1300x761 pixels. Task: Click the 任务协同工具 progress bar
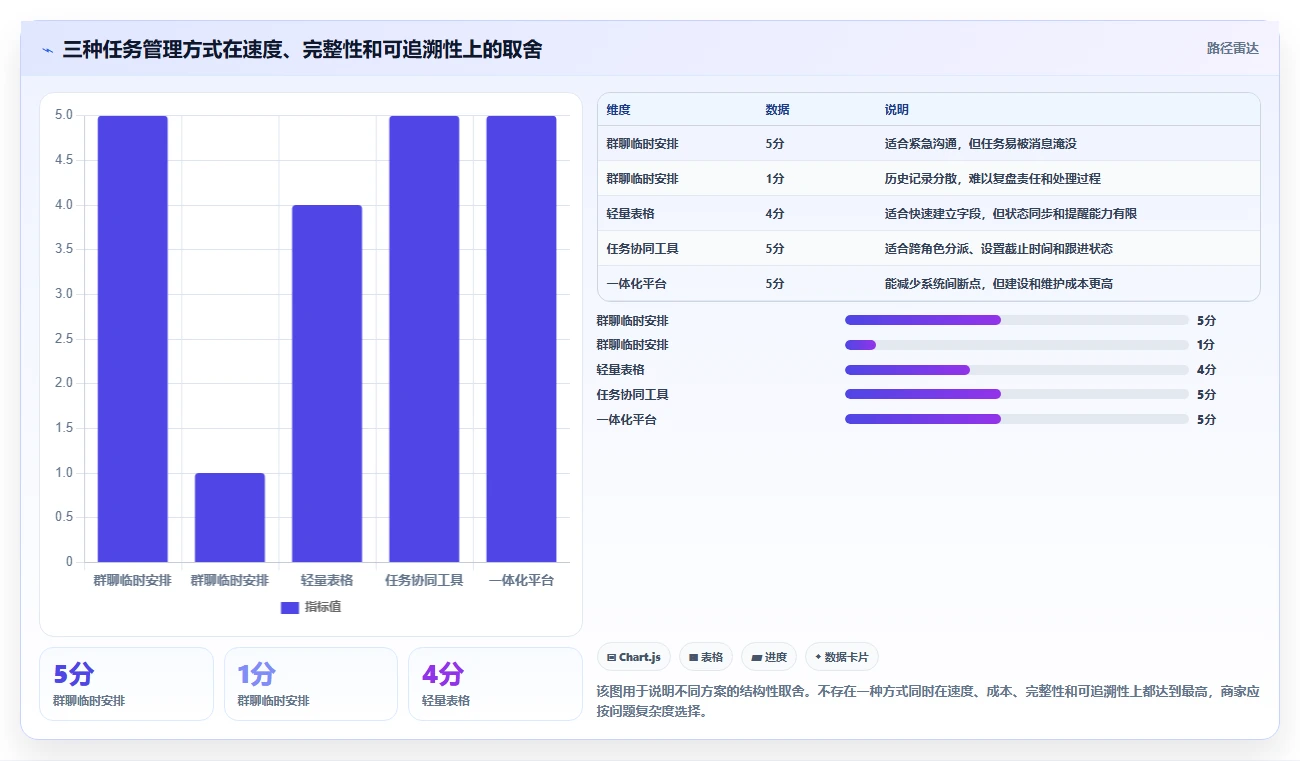point(1017,395)
